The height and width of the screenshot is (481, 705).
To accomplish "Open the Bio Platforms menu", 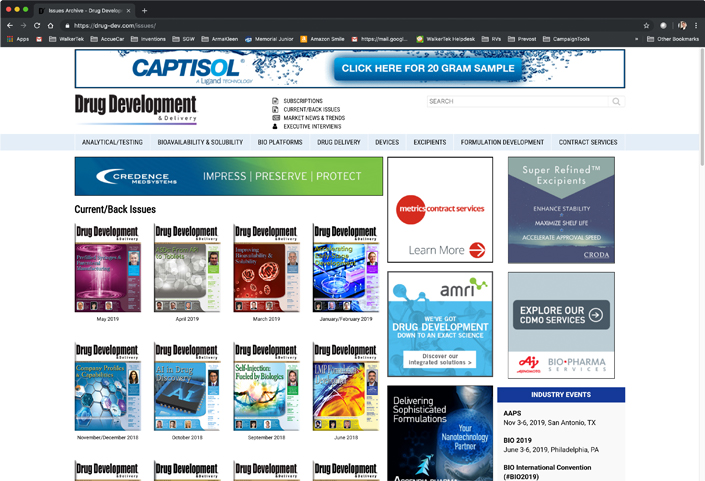I will tap(280, 142).
